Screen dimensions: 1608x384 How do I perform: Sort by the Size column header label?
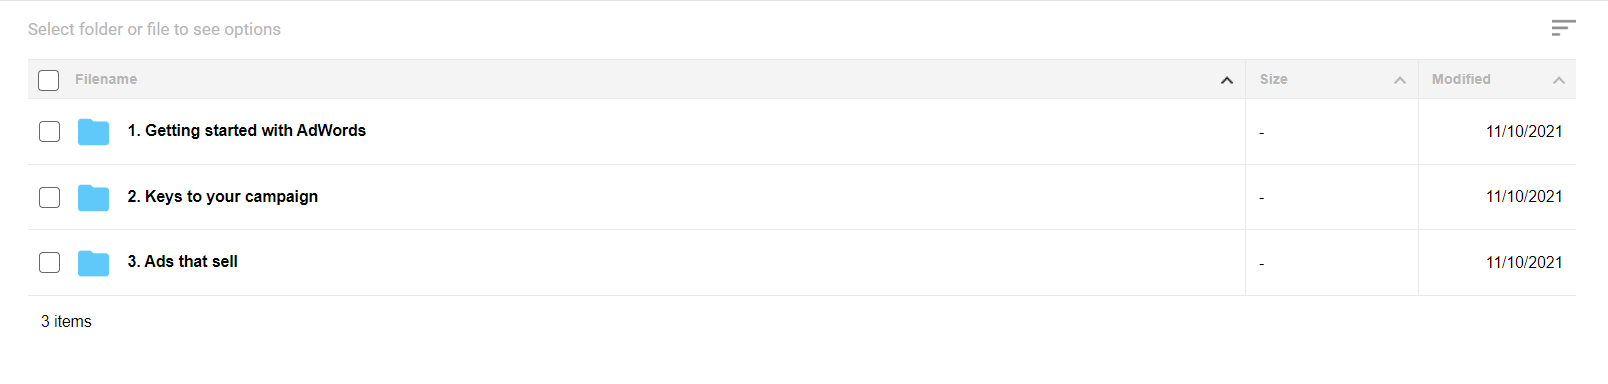pos(1274,79)
